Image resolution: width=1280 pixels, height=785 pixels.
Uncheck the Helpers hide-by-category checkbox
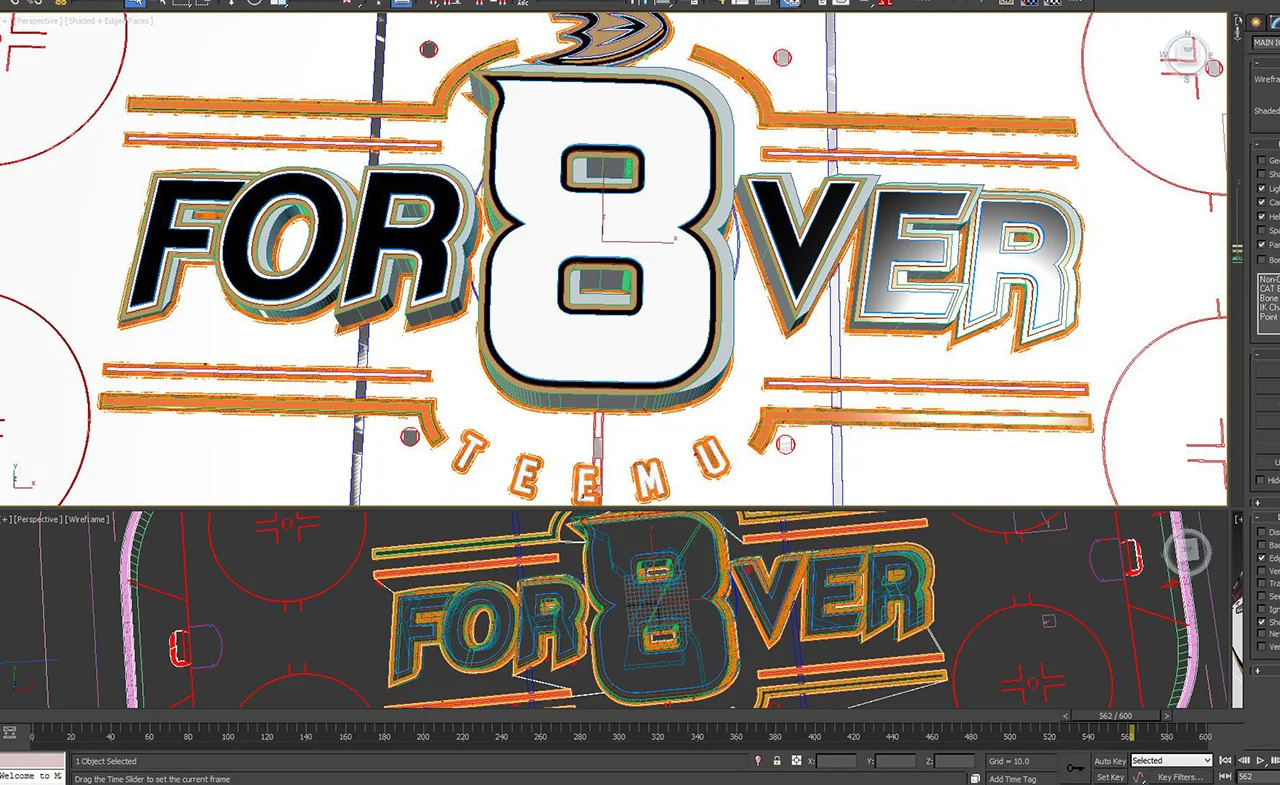[x=1260, y=216]
